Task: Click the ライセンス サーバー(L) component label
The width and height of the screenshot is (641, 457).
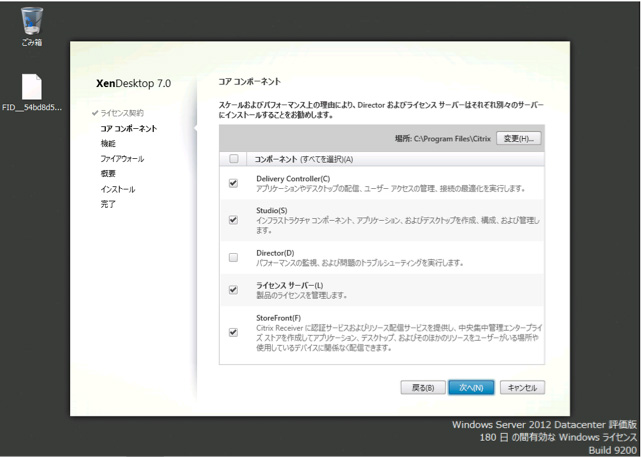Action: 289,285
